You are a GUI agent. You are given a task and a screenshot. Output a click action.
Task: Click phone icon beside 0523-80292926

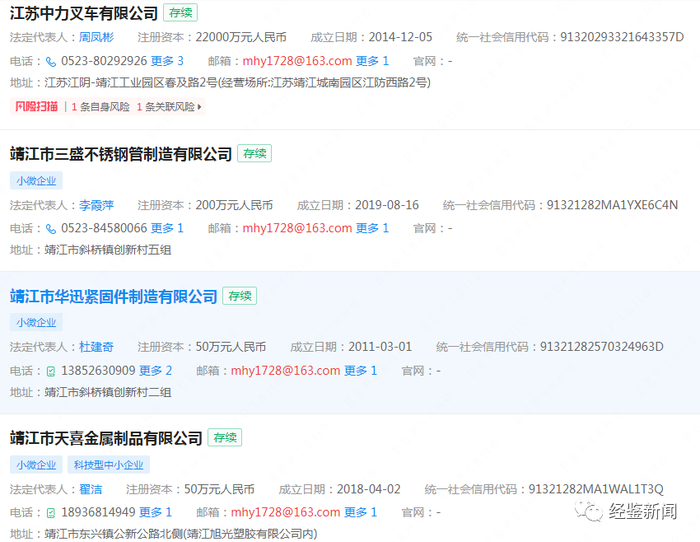point(51,62)
